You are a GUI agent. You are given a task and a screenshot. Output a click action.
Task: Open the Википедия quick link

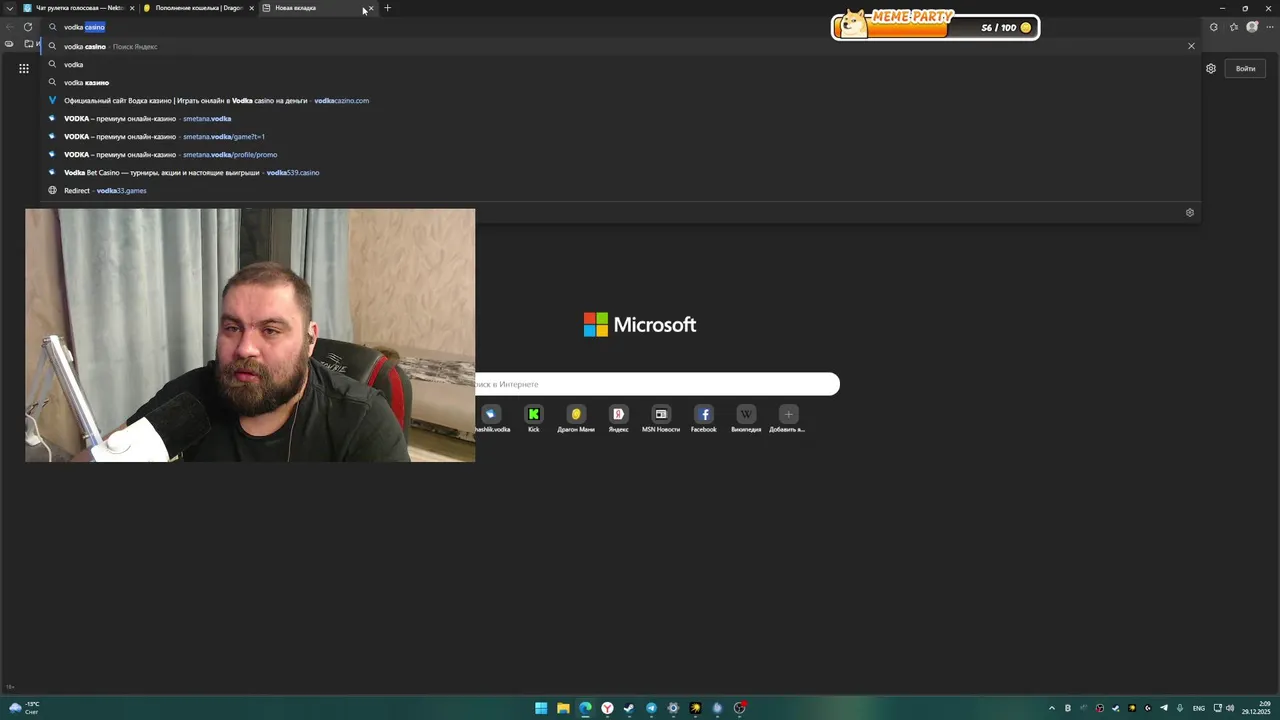point(746,419)
